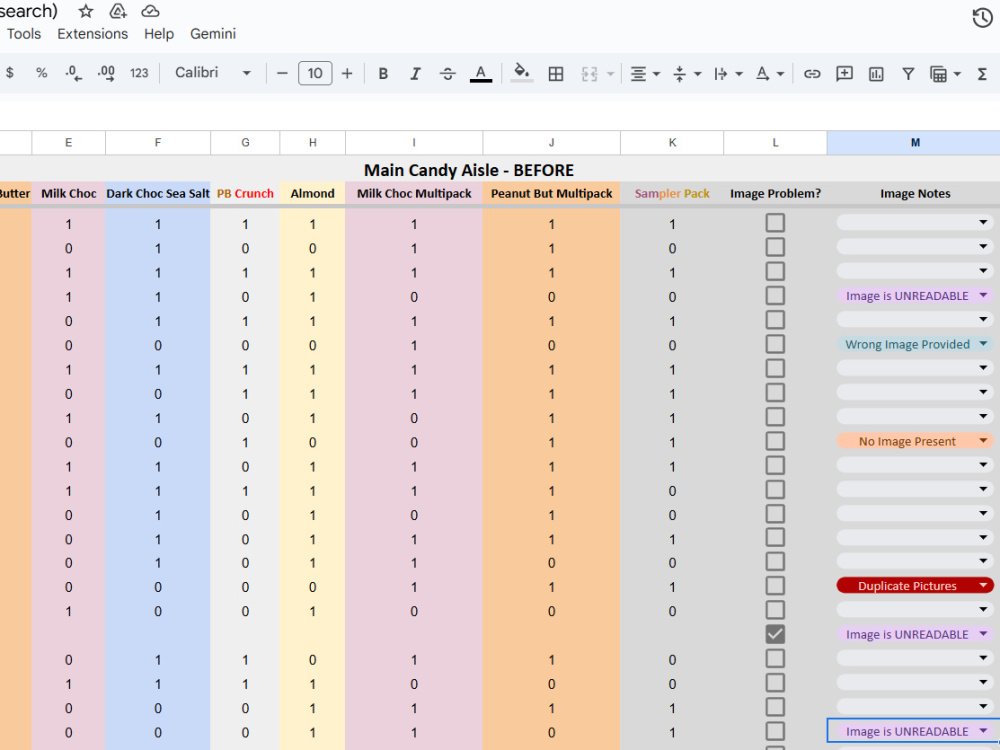Open text wrapping options
The height and width of the screenshot is (750, 1000).
[x=728, y=74]
